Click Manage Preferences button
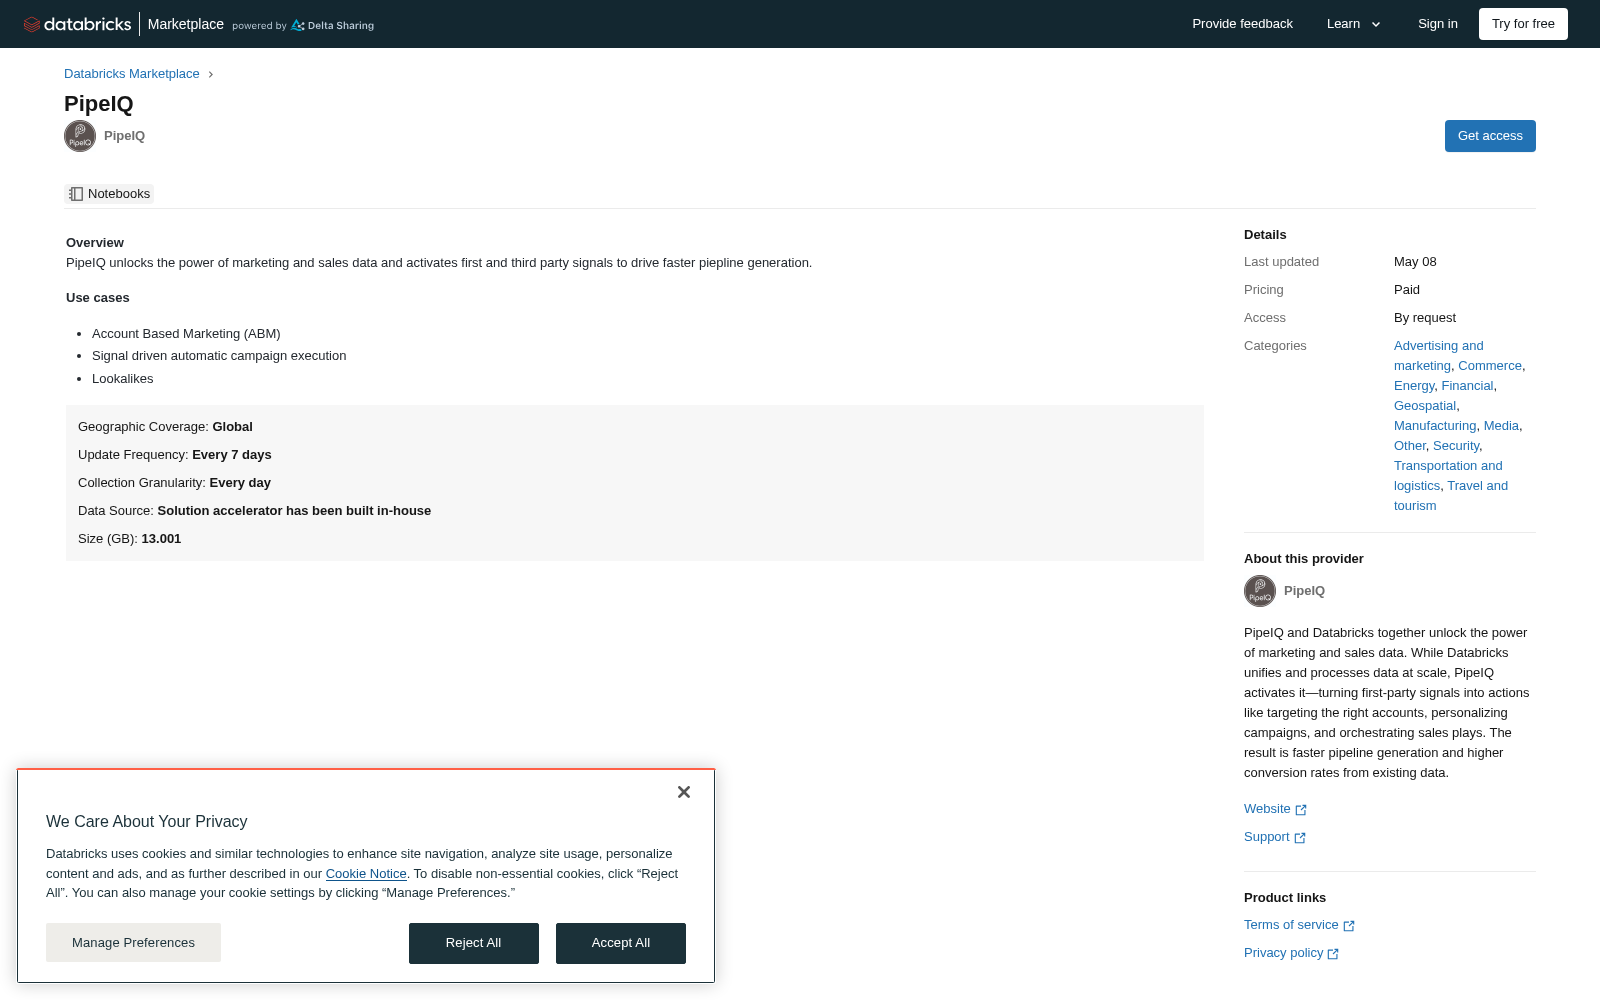The width and height of the screenshot is (1600, 1000). click(x=133, y=943)
